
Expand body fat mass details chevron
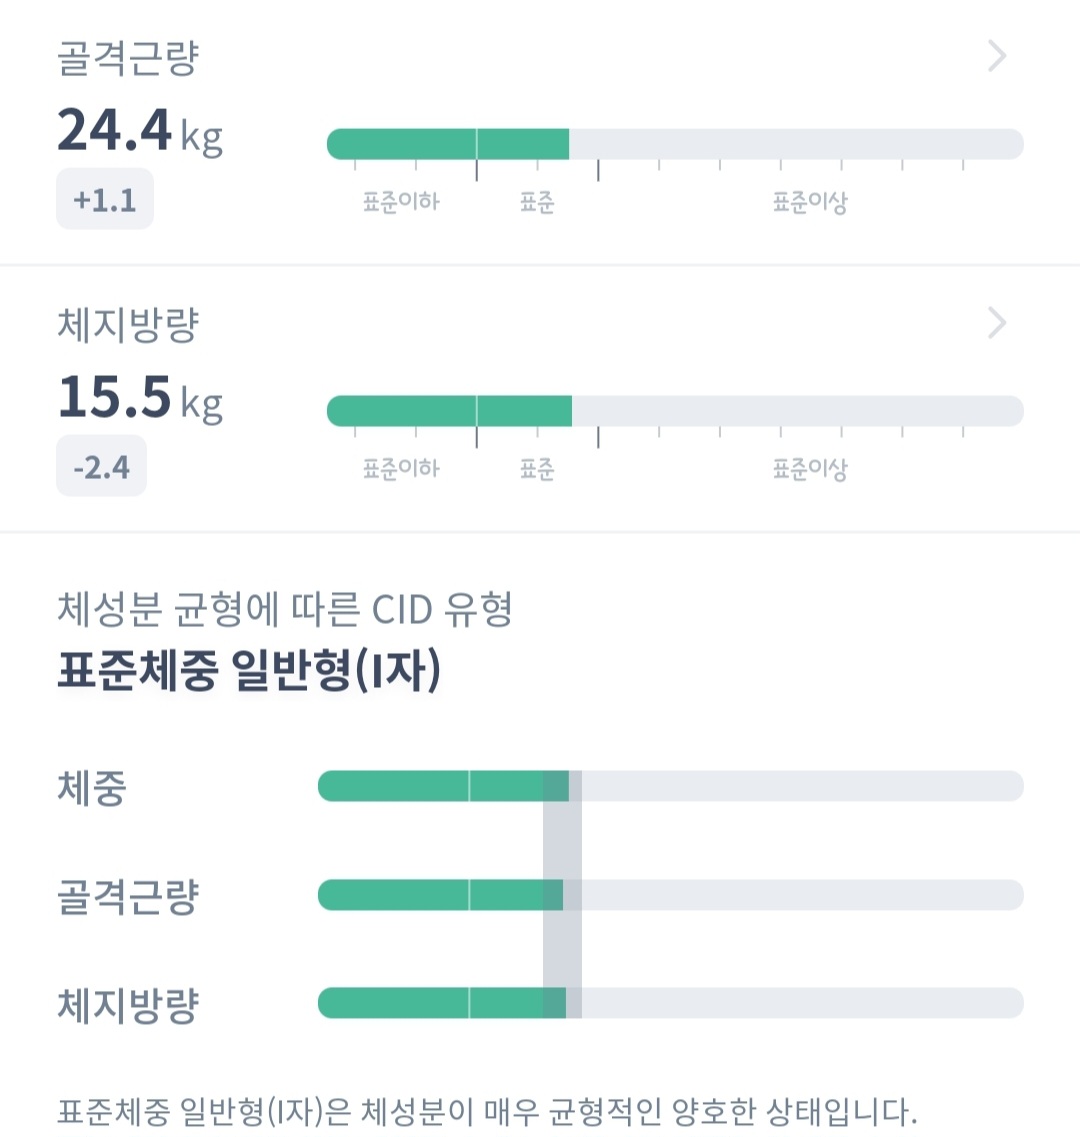click(996, 323)
